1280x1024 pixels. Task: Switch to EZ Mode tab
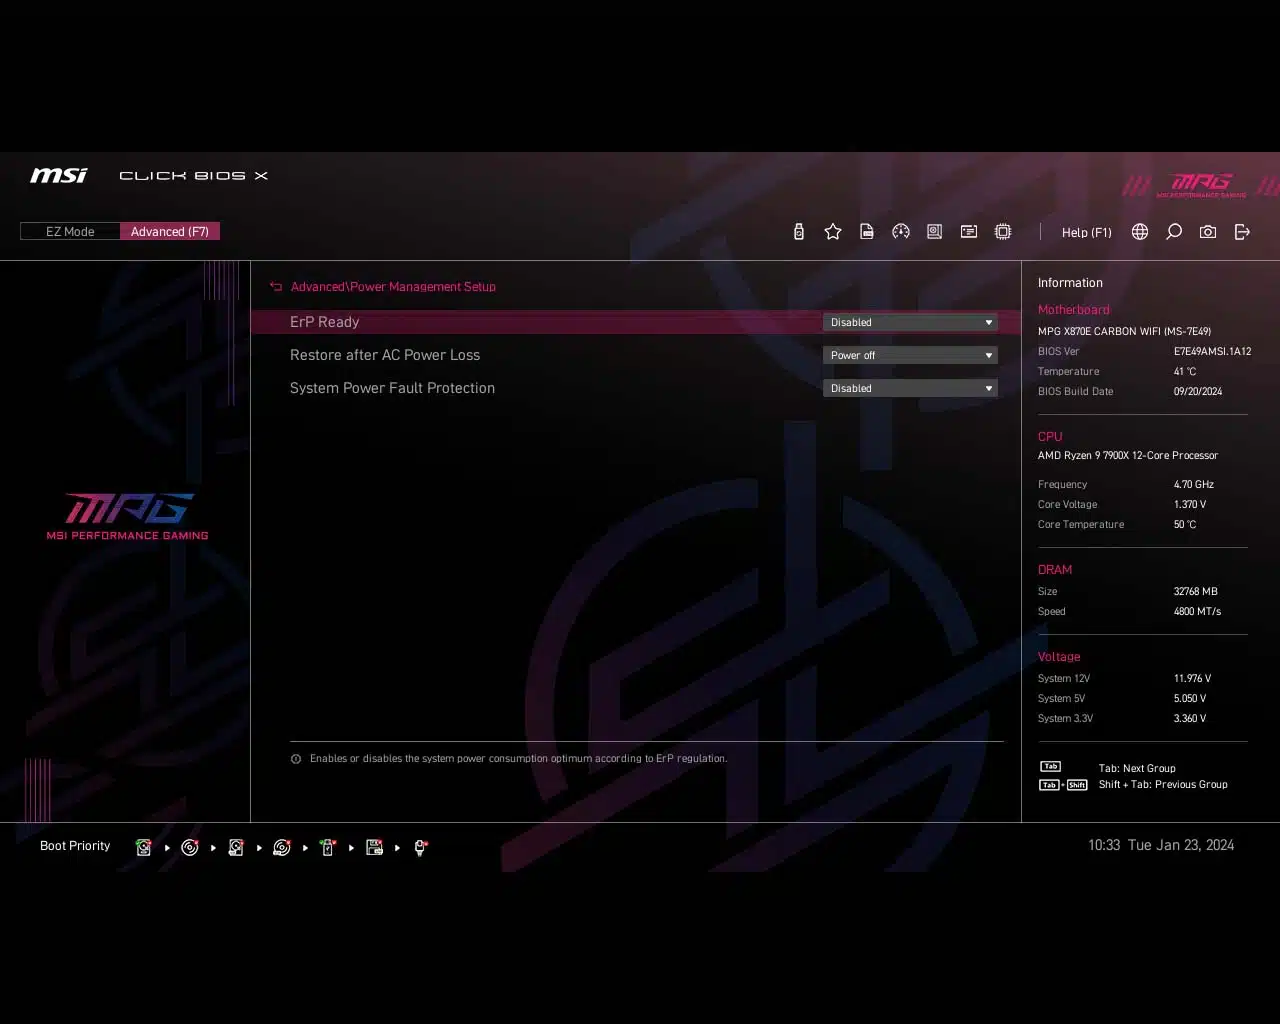70,231
